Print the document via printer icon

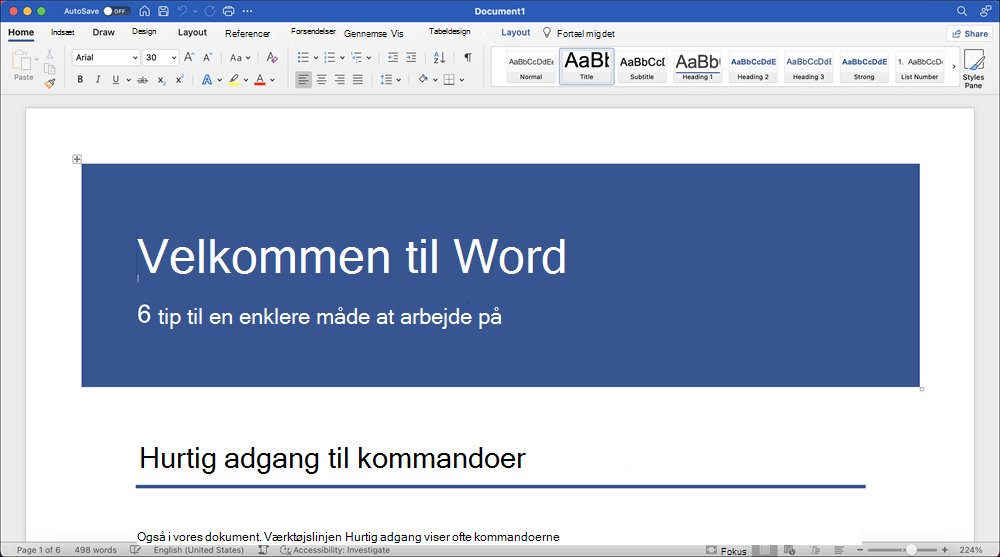click(228, 11)
